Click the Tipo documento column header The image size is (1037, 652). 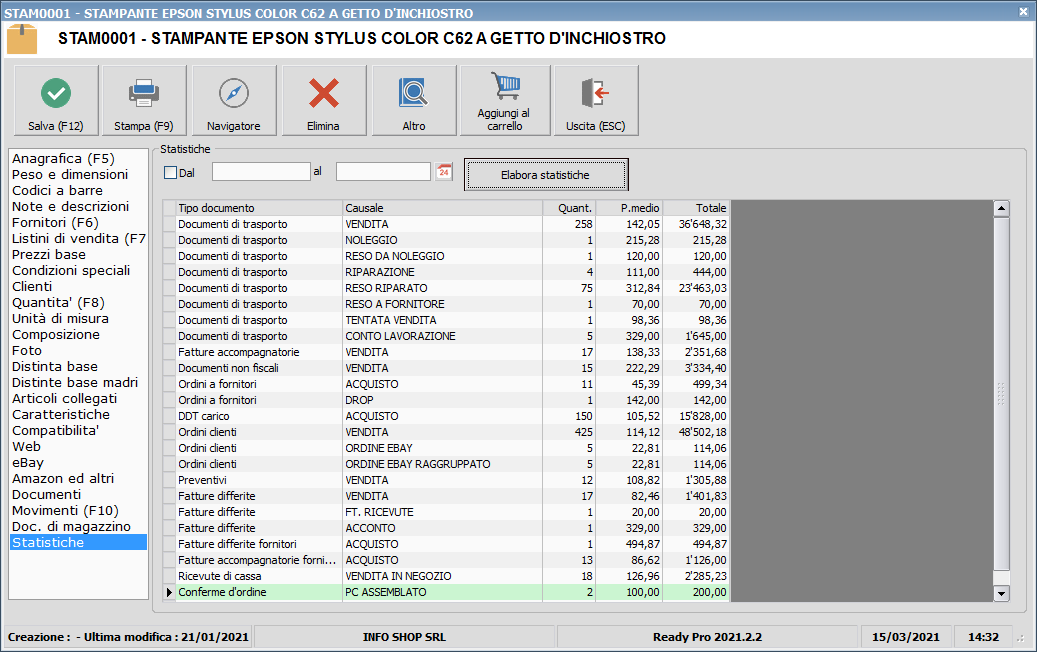point(259,208)
